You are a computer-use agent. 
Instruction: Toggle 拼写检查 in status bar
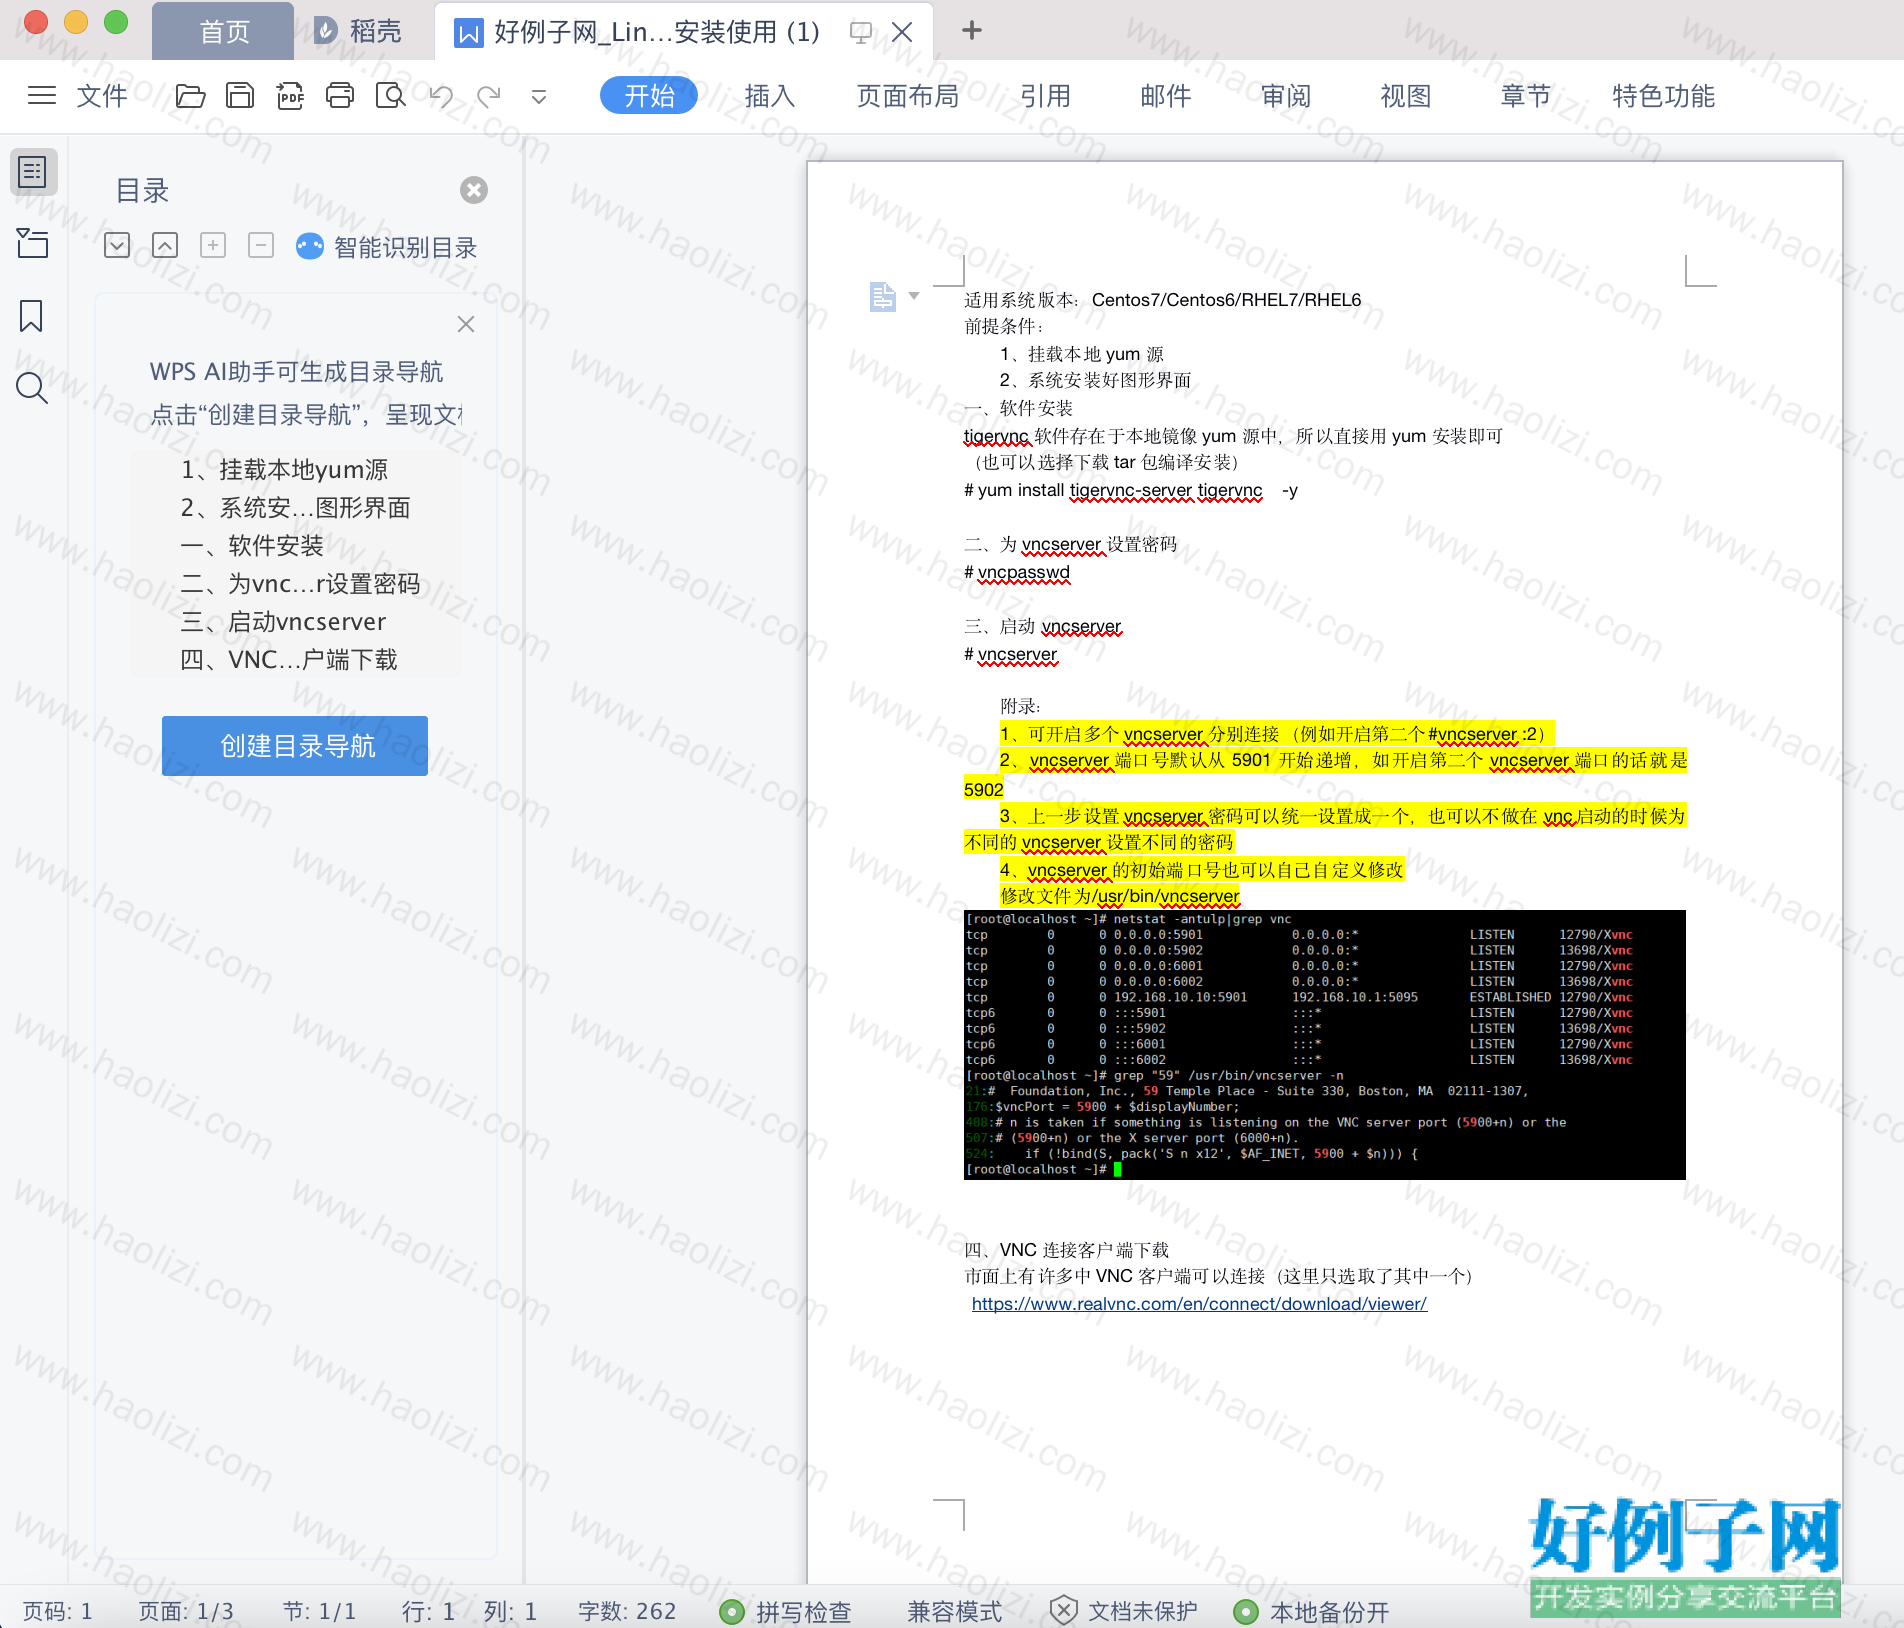(x=786, y=1611)
